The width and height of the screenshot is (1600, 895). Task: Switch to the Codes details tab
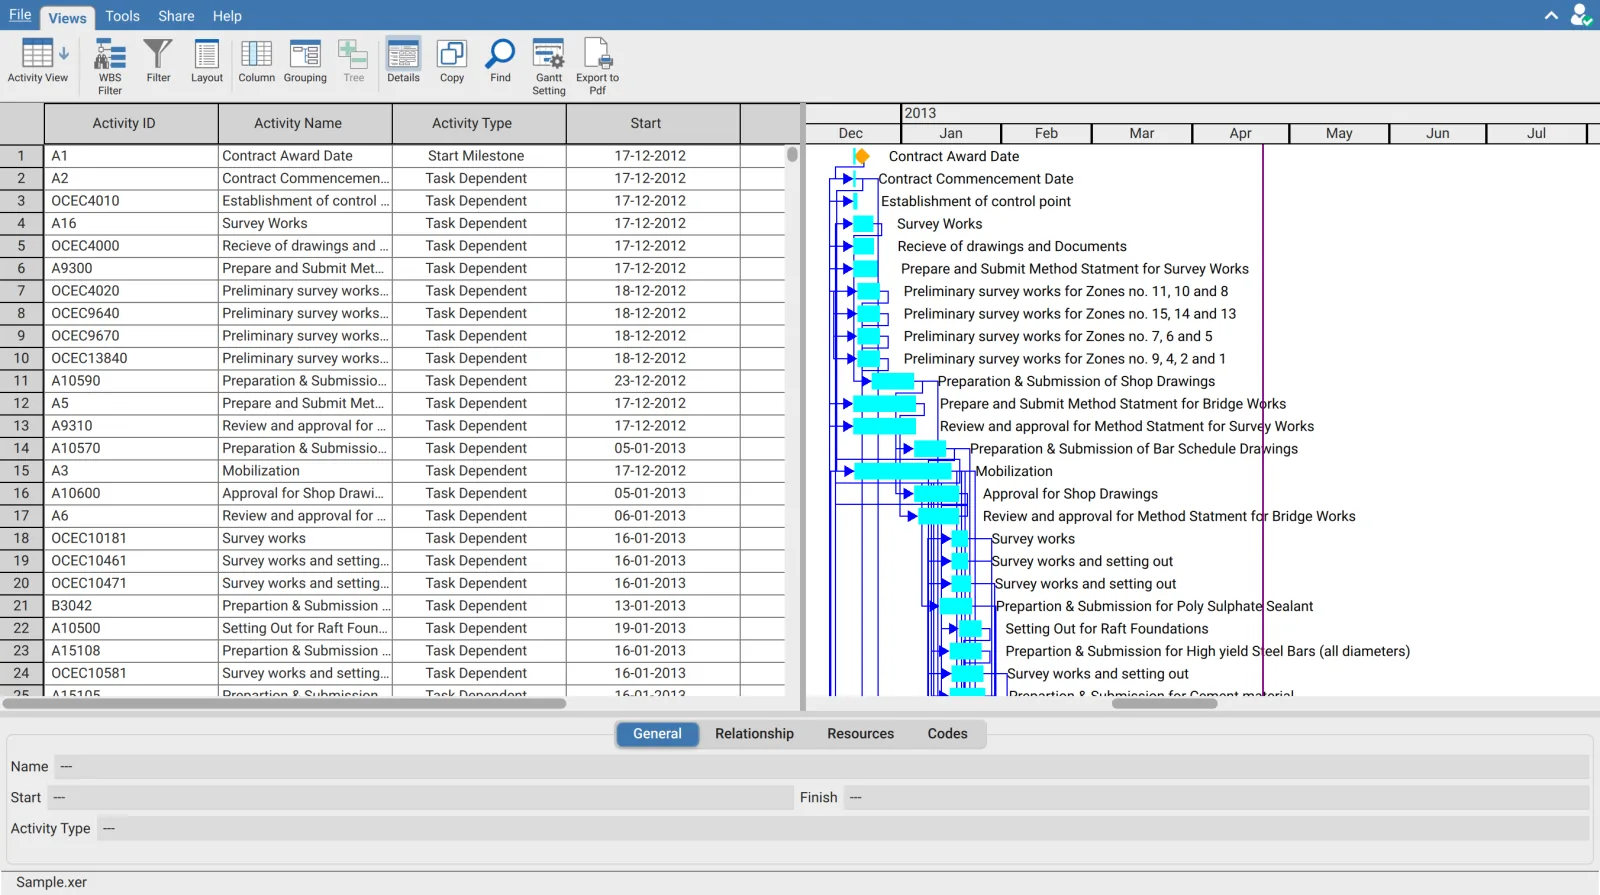947,734
